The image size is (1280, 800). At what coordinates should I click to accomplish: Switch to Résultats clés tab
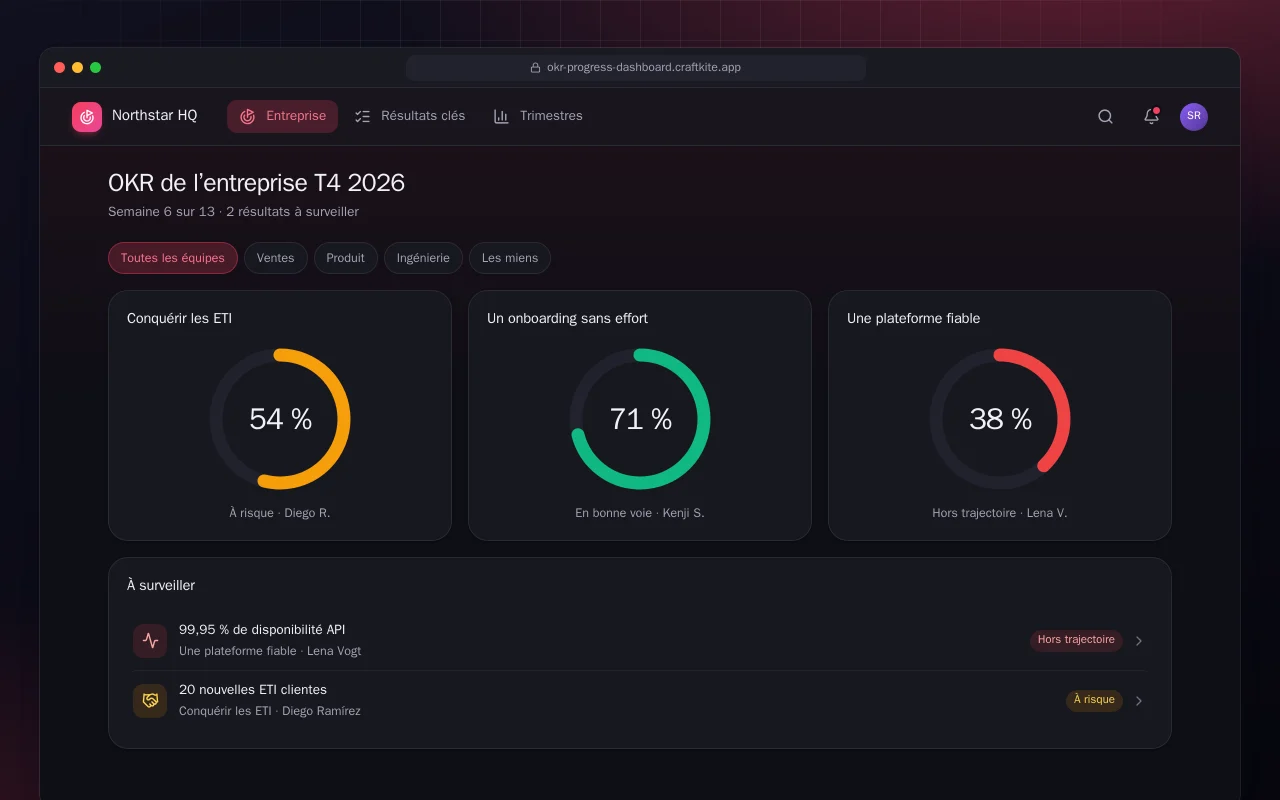coord(410,116)
